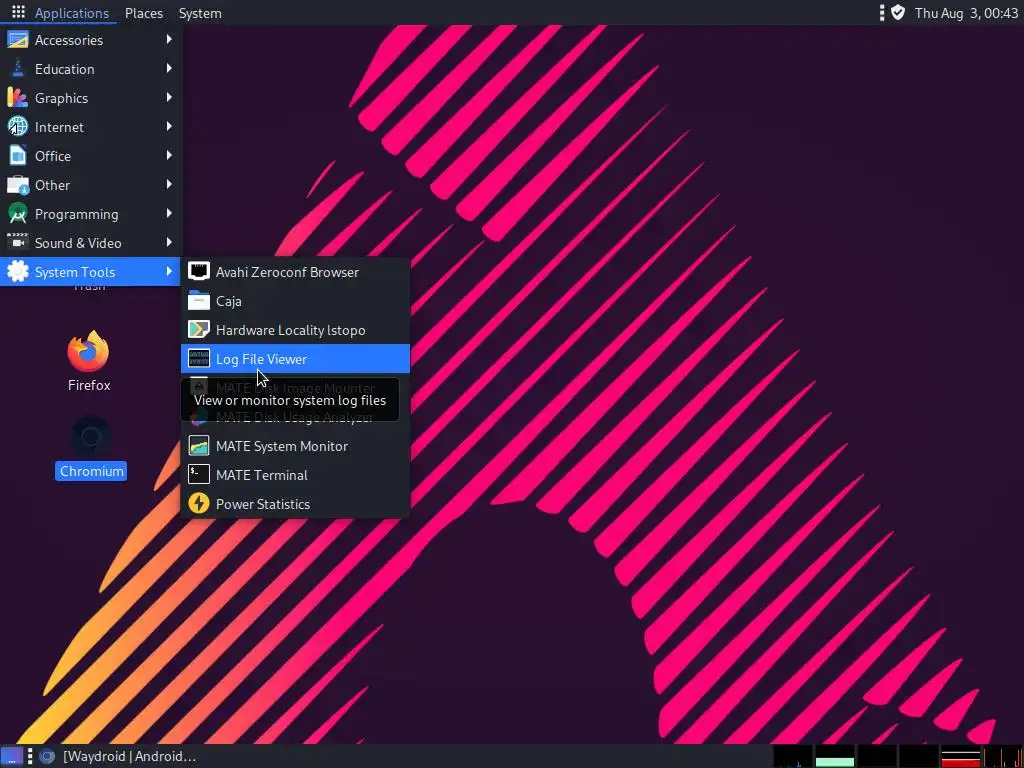Open the Programming submenu
This screenshot has width=1024, height=768.
click(x=91, y=214)
